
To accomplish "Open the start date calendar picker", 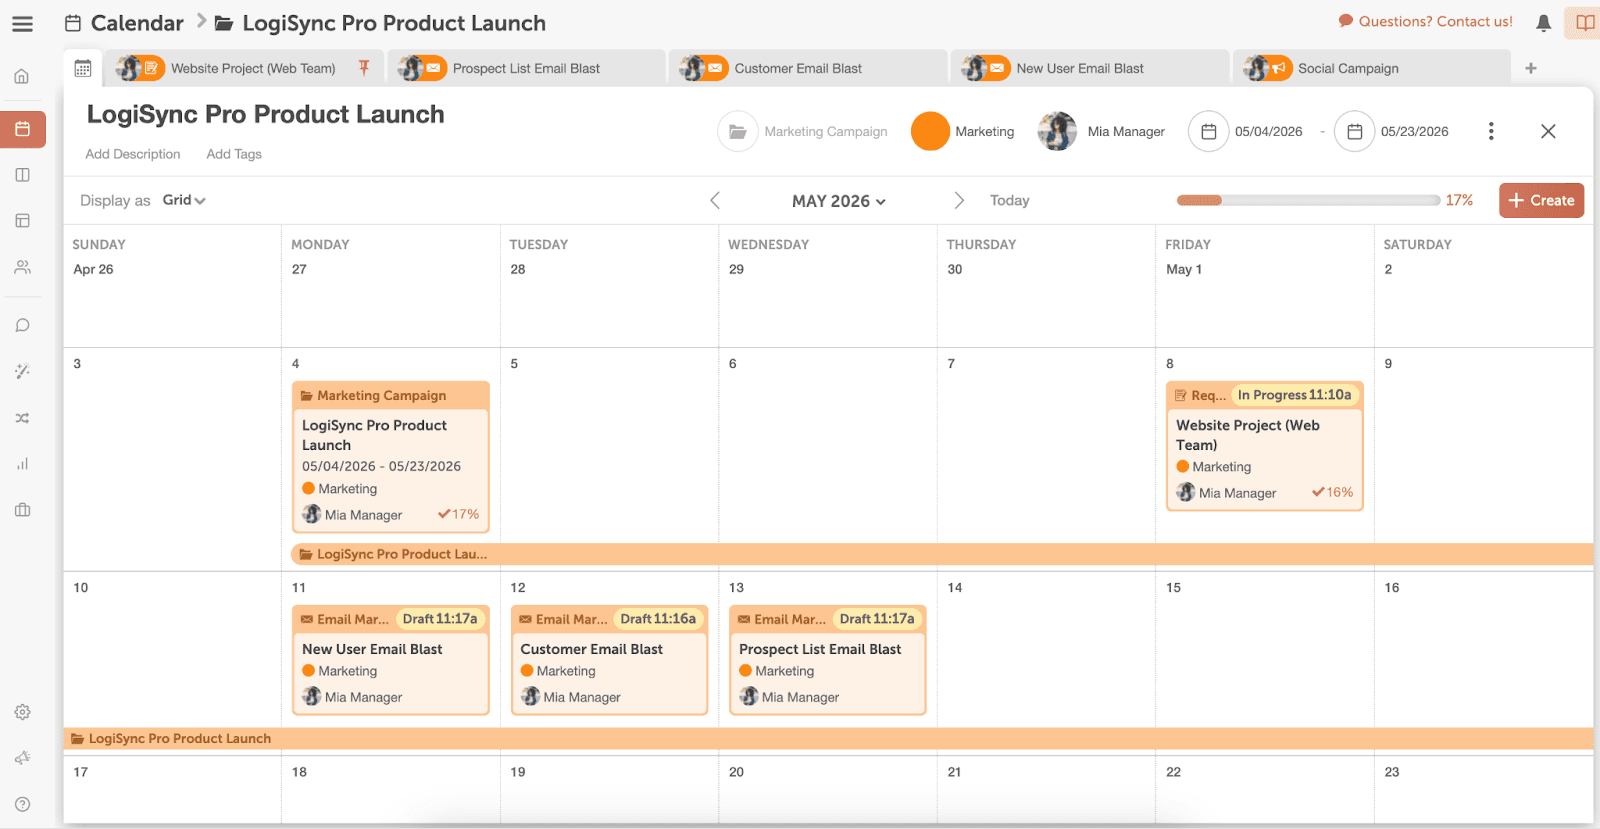I will [x=1208, y=131].
